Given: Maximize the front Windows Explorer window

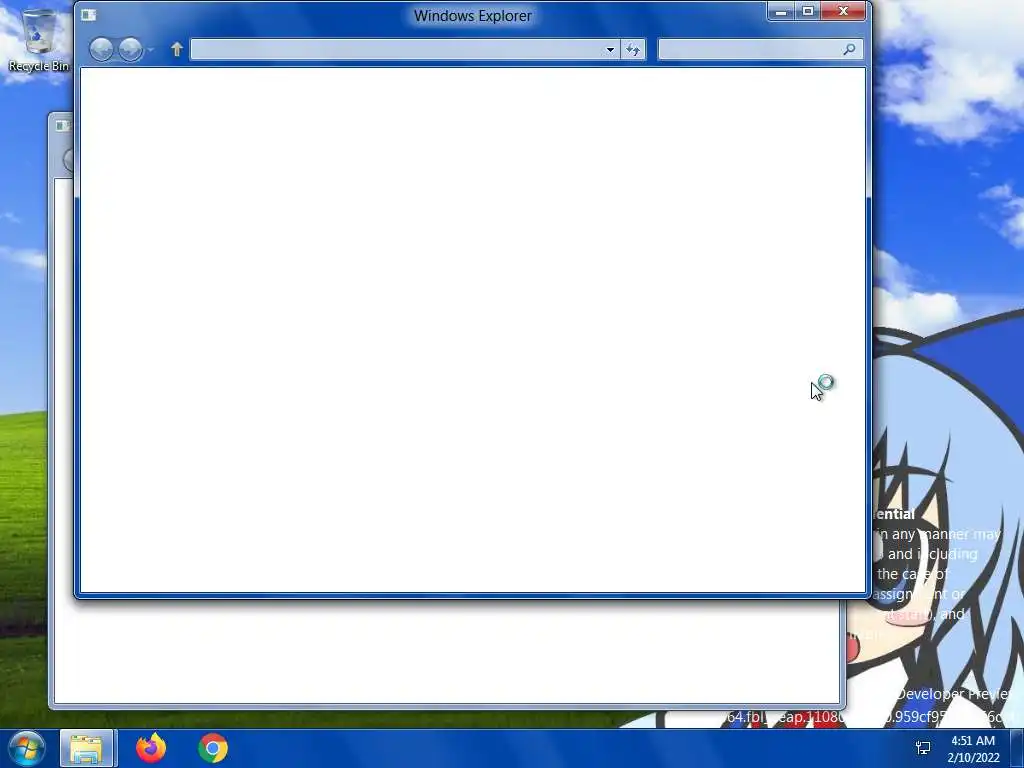Looking at the screenshot, I should pyautogui.click(x=808, y=11).
